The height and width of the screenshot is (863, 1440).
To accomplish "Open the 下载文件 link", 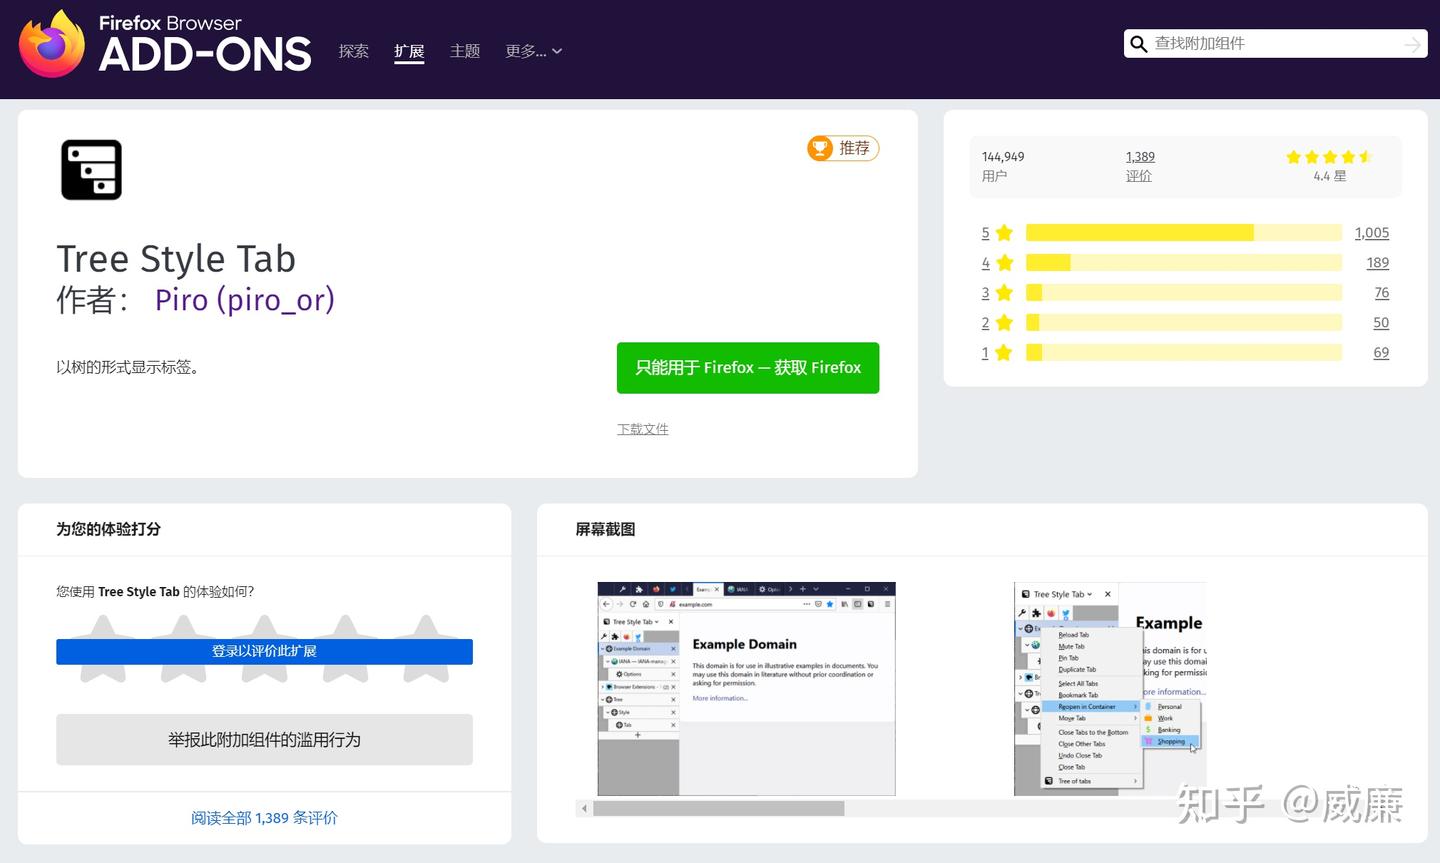I will click(x=642, y=428).
